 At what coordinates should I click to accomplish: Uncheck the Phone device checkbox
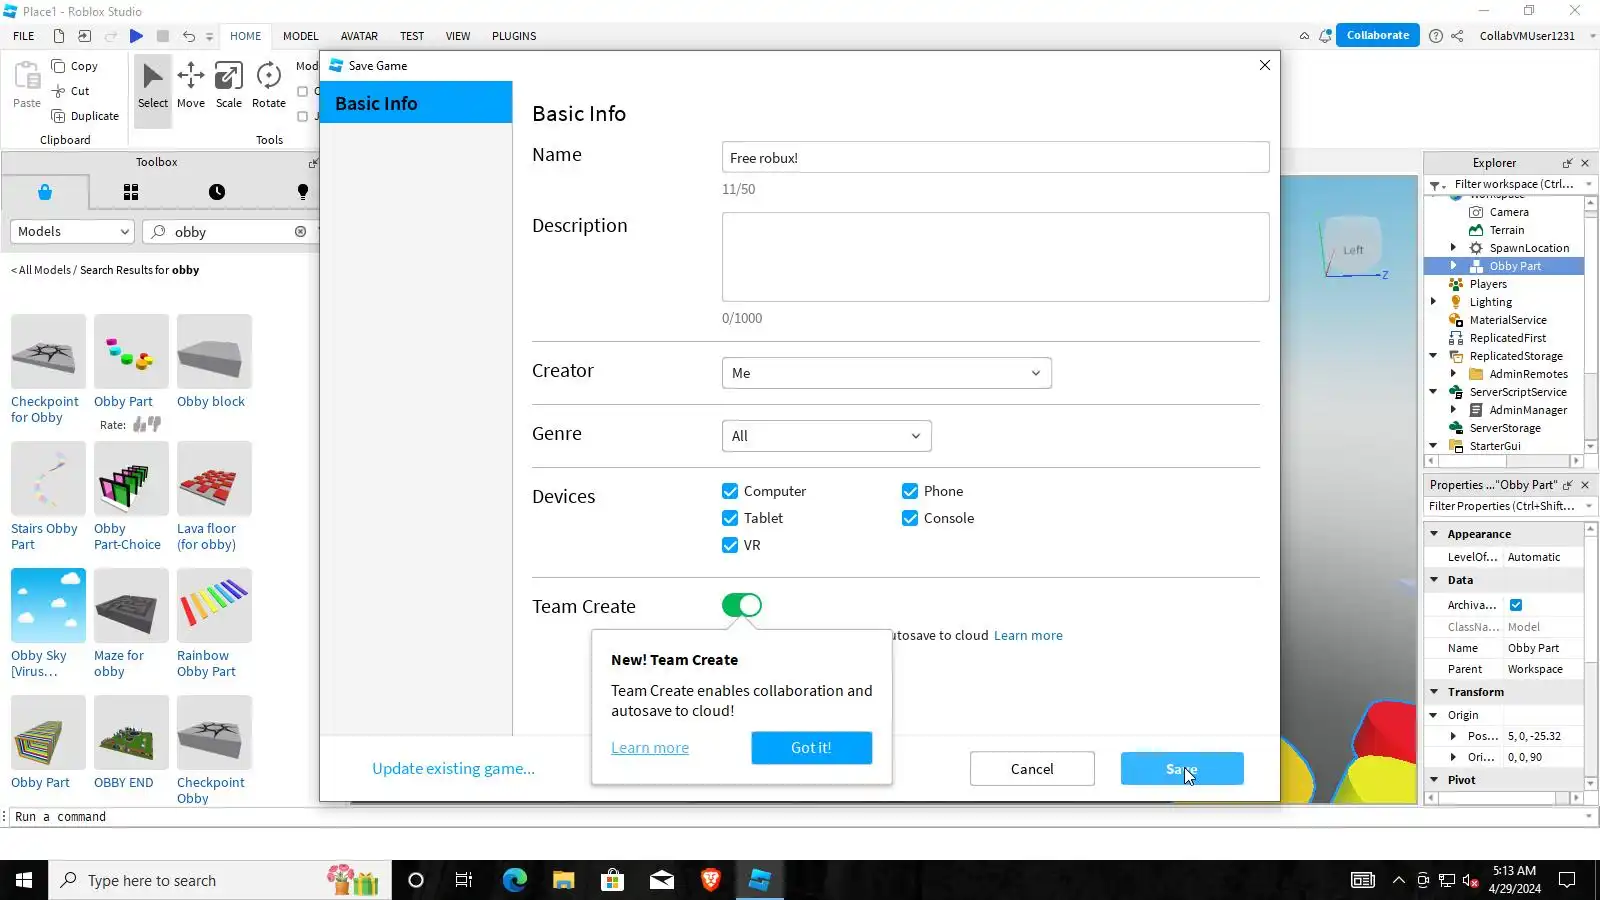point(910,491)
